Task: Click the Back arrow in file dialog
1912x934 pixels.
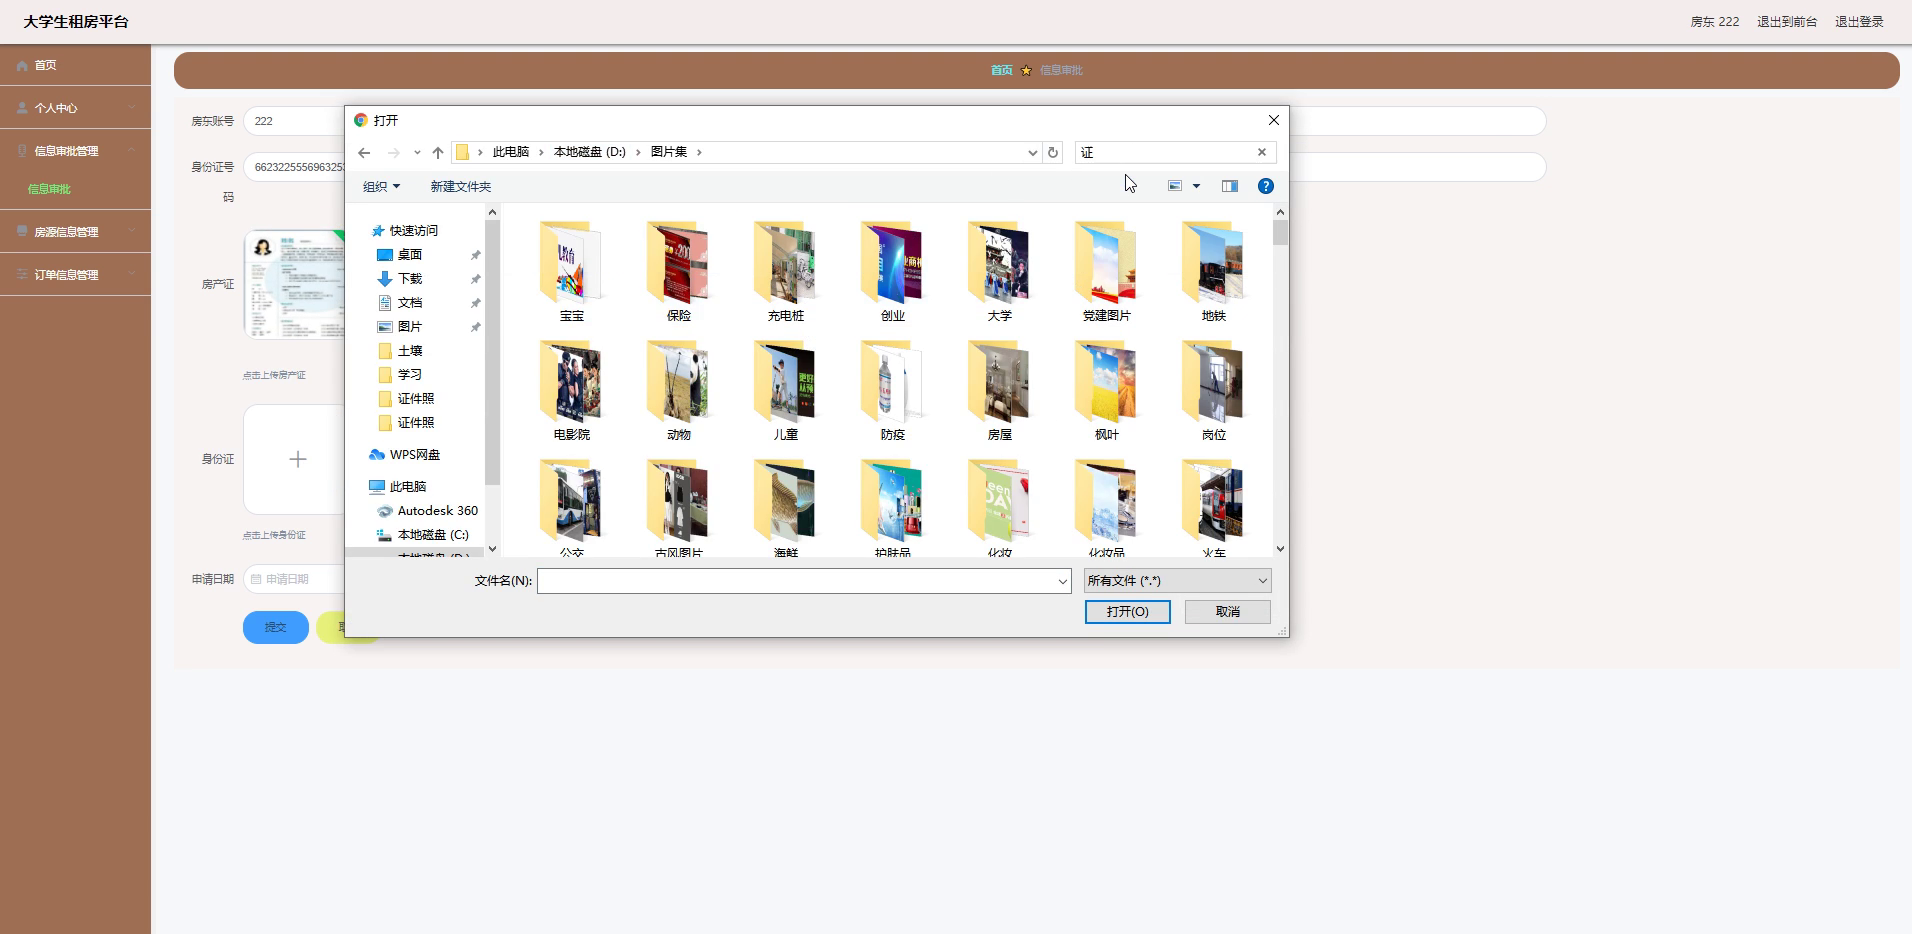Action: pos(364,153)
